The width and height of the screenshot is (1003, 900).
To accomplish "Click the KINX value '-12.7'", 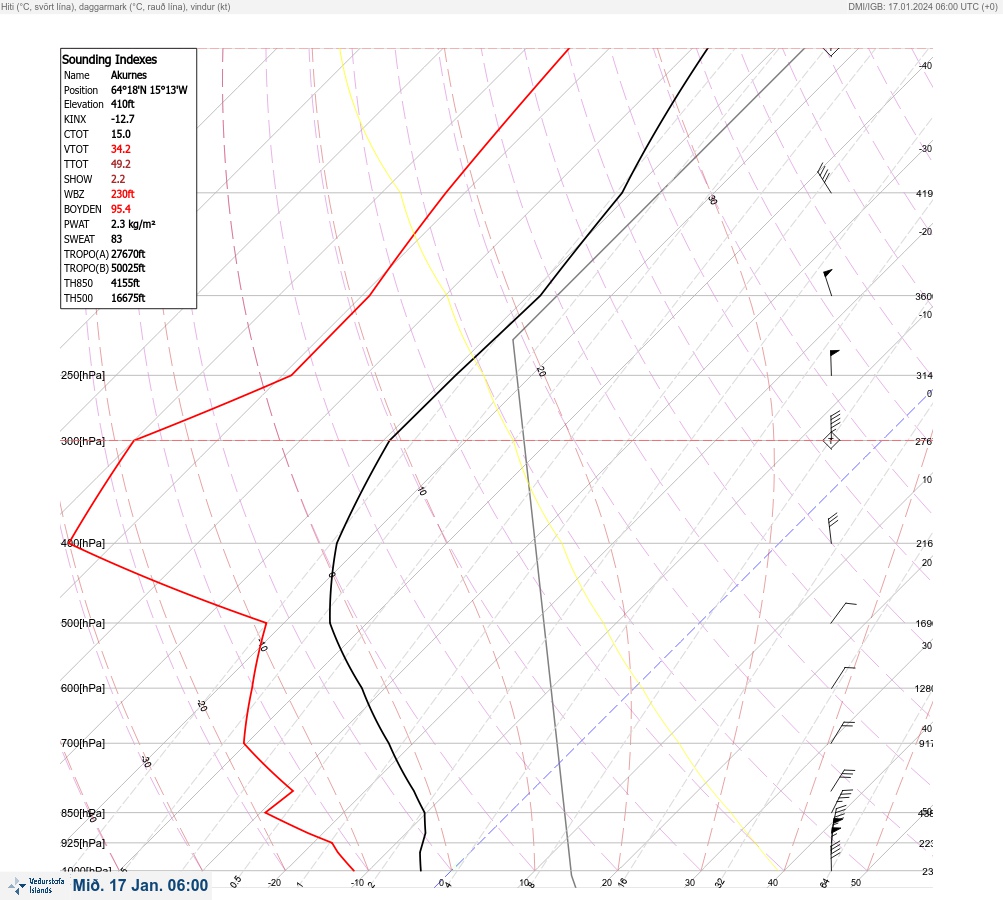I will [123, 119].
